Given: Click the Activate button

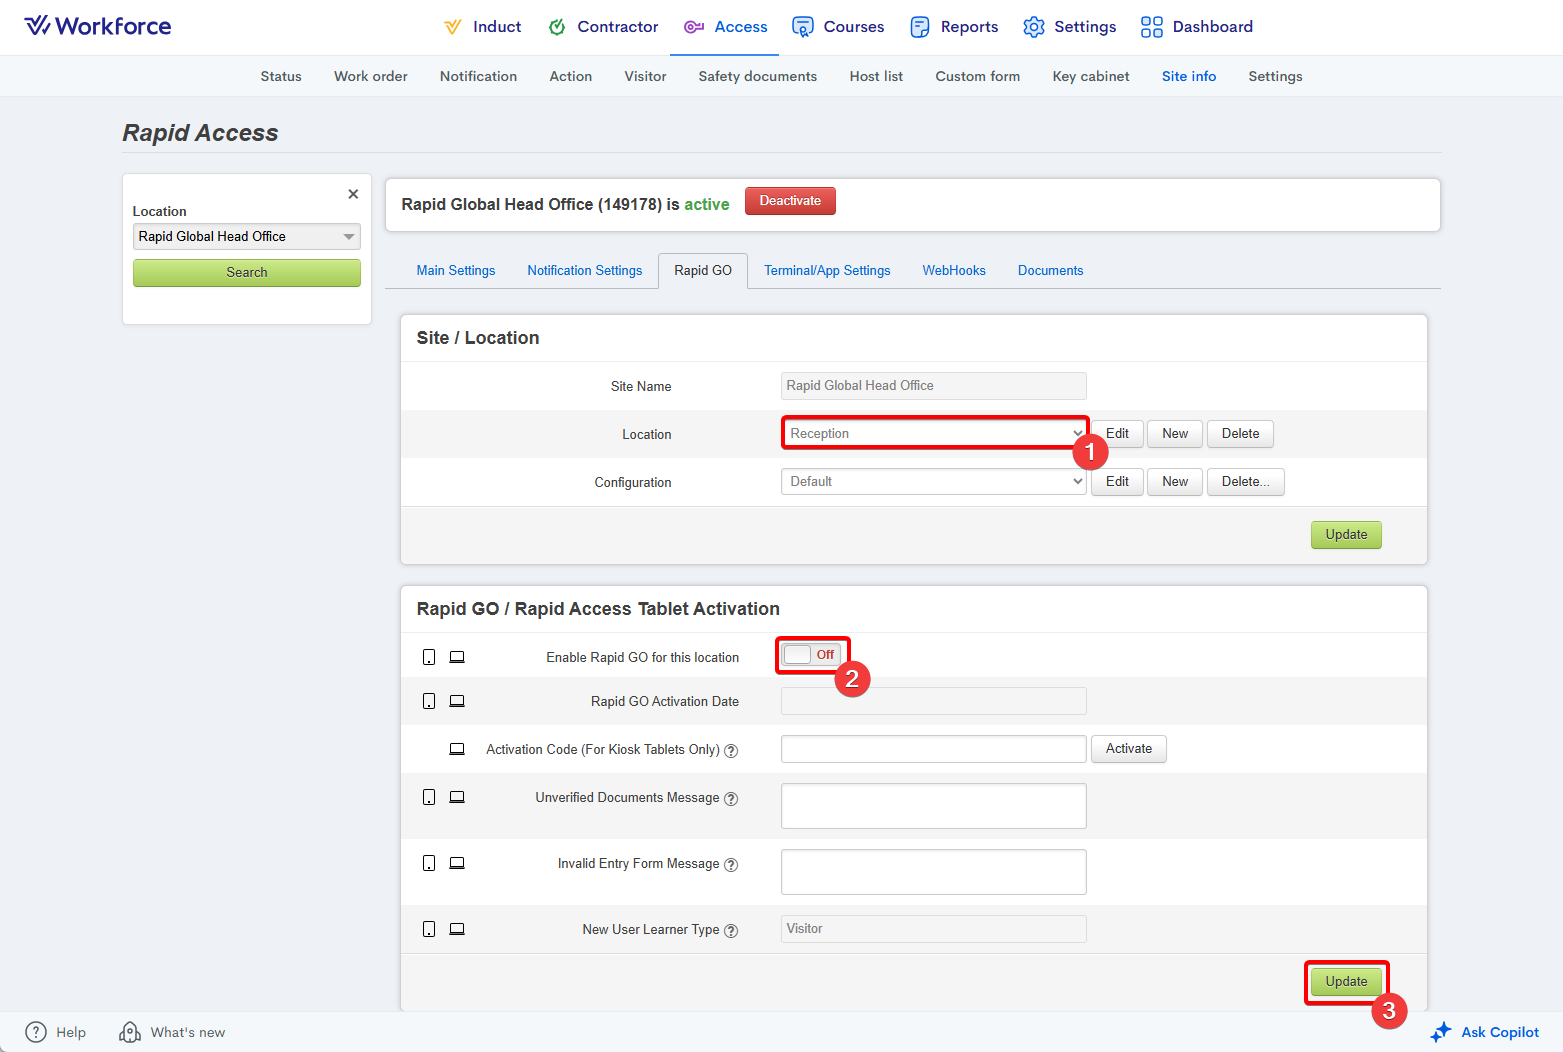Looking at the screenshot, I should [1128, 749].
